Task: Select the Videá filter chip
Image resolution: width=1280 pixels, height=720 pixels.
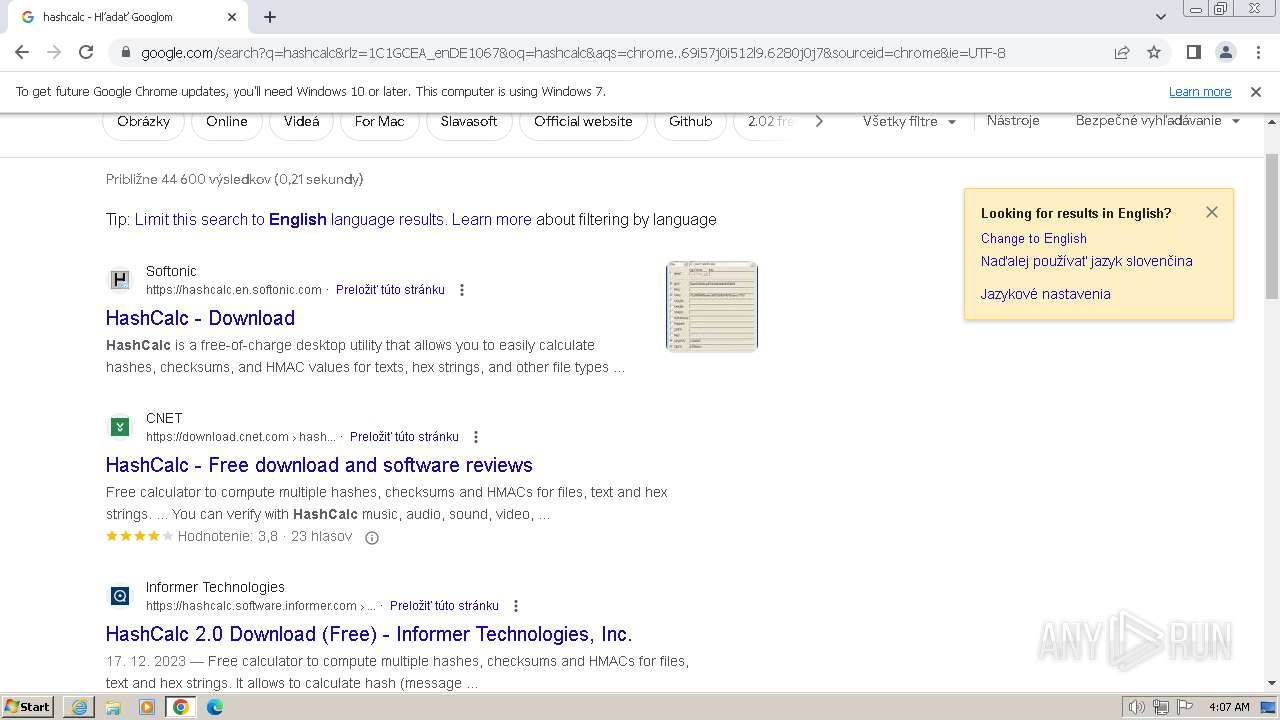Action: pos(301,121)
